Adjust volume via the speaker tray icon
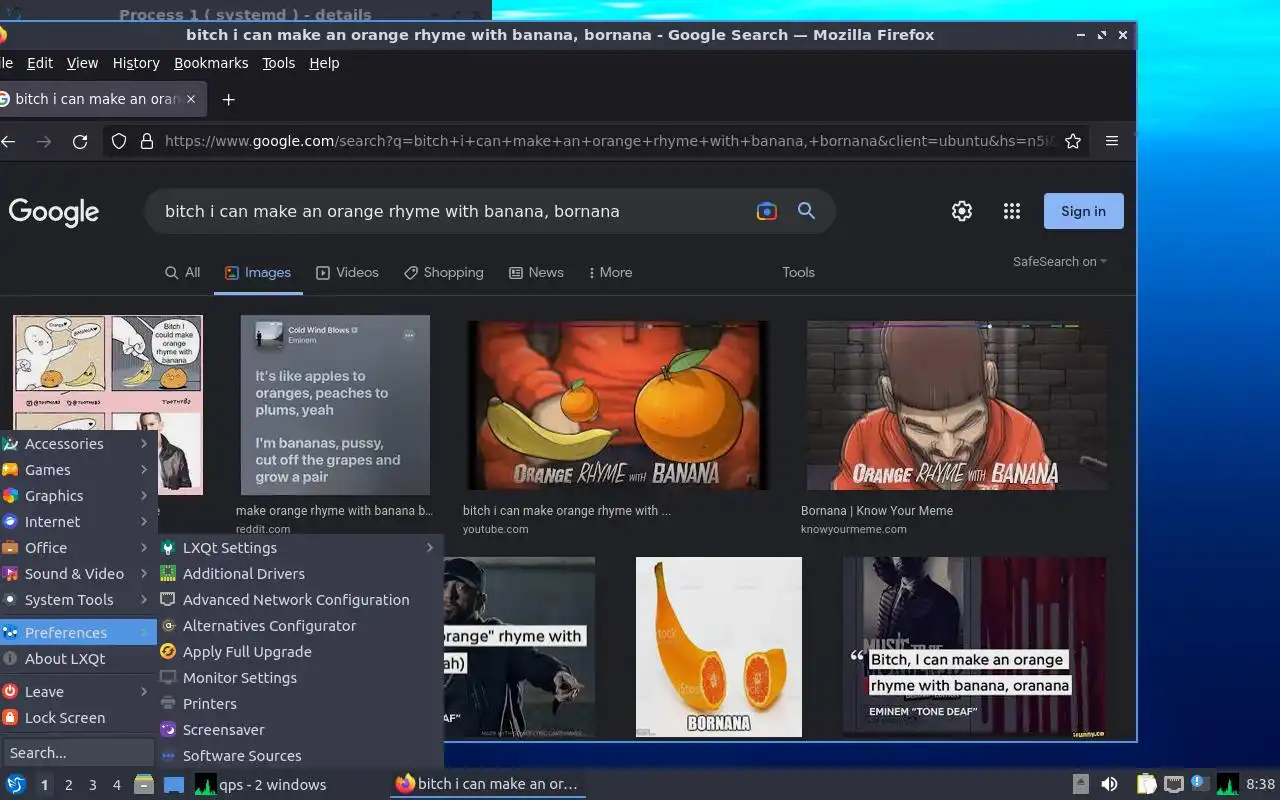The height and width of the screenshot is (800, 1280). click(x=1109, y=784)
